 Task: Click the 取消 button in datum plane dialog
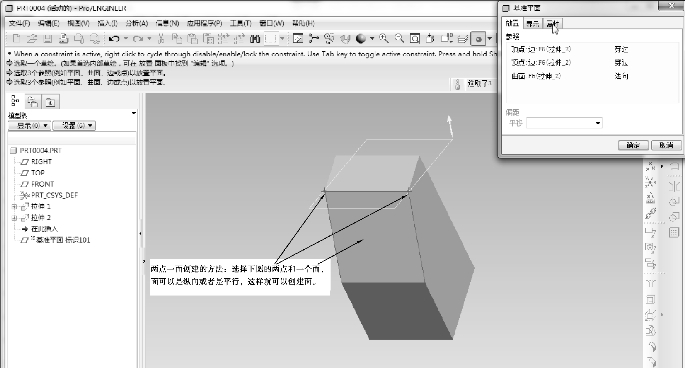666,145
